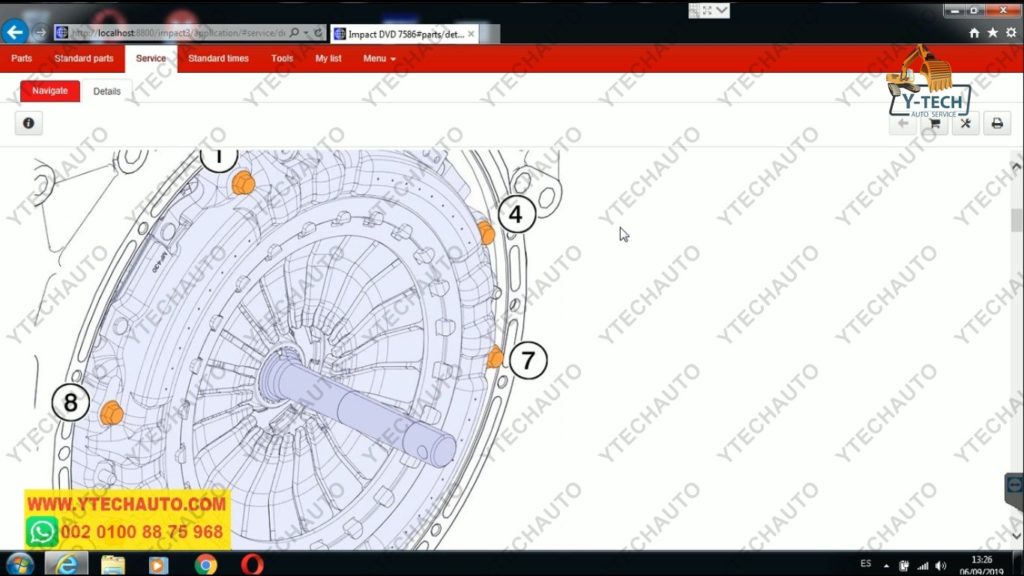The height and width of the screenshot is (576, 1024).
Task: Show hidden tray icons arrow
Action: point(886,566)
